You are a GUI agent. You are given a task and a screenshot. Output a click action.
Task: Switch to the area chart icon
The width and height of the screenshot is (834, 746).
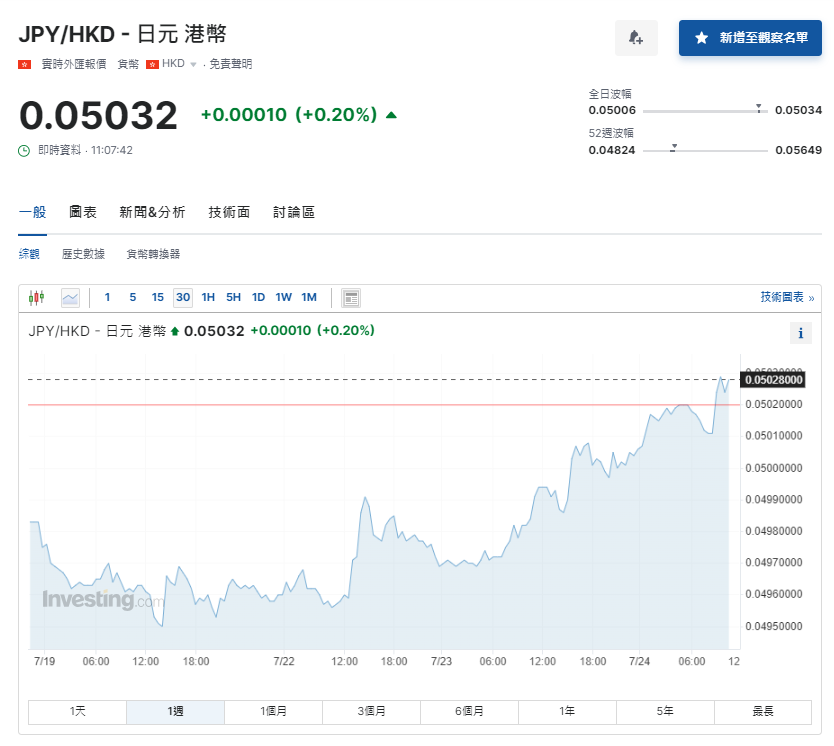pyautogui.click(x=70, y=297)
